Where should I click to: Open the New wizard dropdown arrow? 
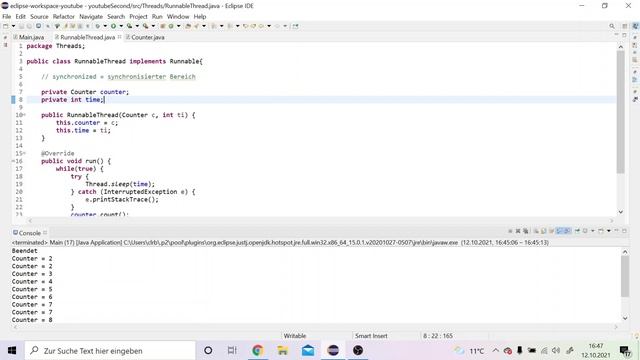pos(13,26)
